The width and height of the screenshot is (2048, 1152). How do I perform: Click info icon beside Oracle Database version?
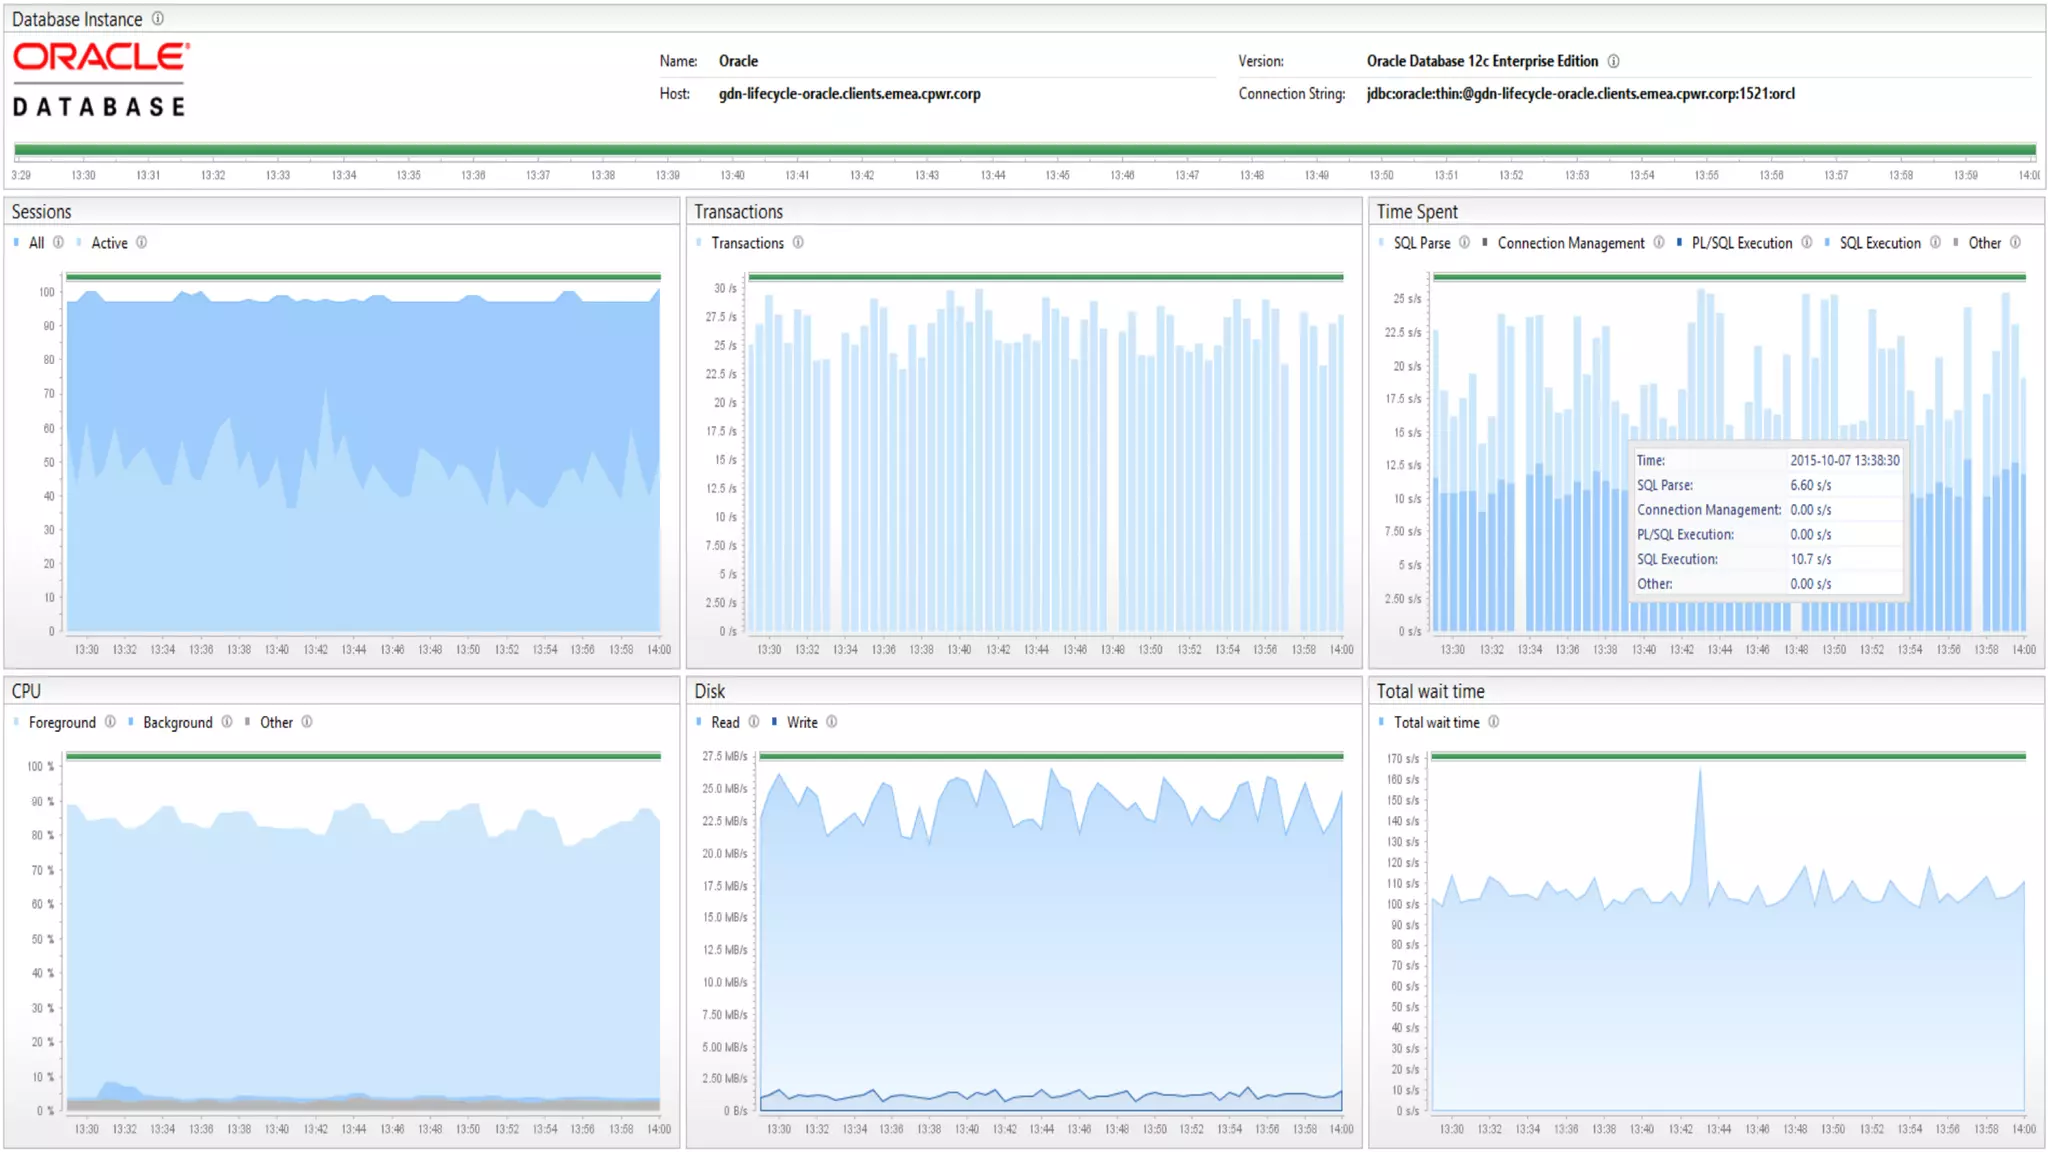pos(1613,62)
